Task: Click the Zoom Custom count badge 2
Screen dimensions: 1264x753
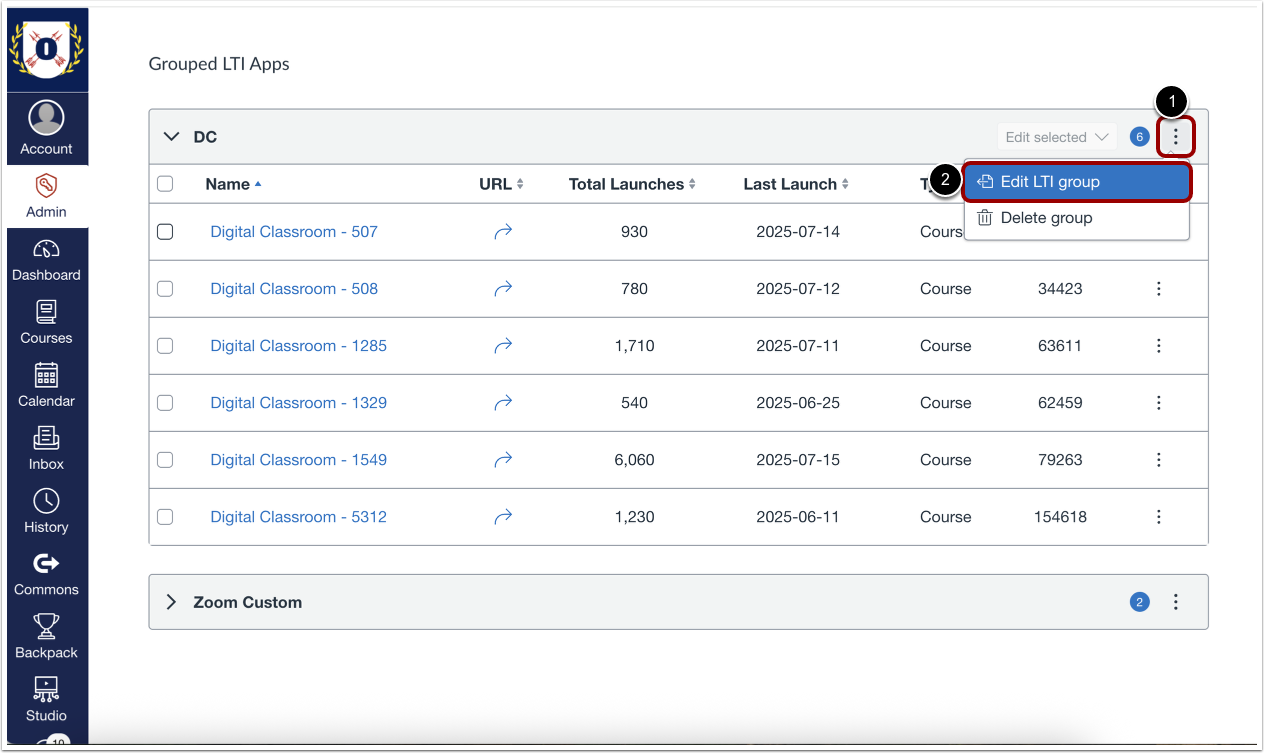Action: [1139, 602]
